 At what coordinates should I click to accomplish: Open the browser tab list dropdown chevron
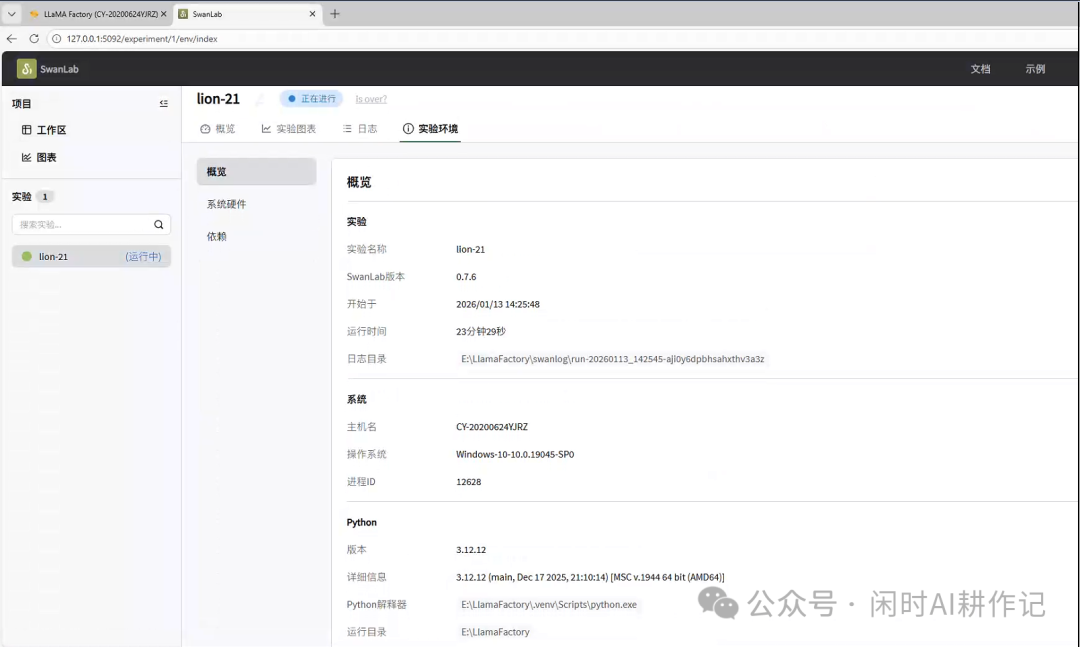[10, 14]
